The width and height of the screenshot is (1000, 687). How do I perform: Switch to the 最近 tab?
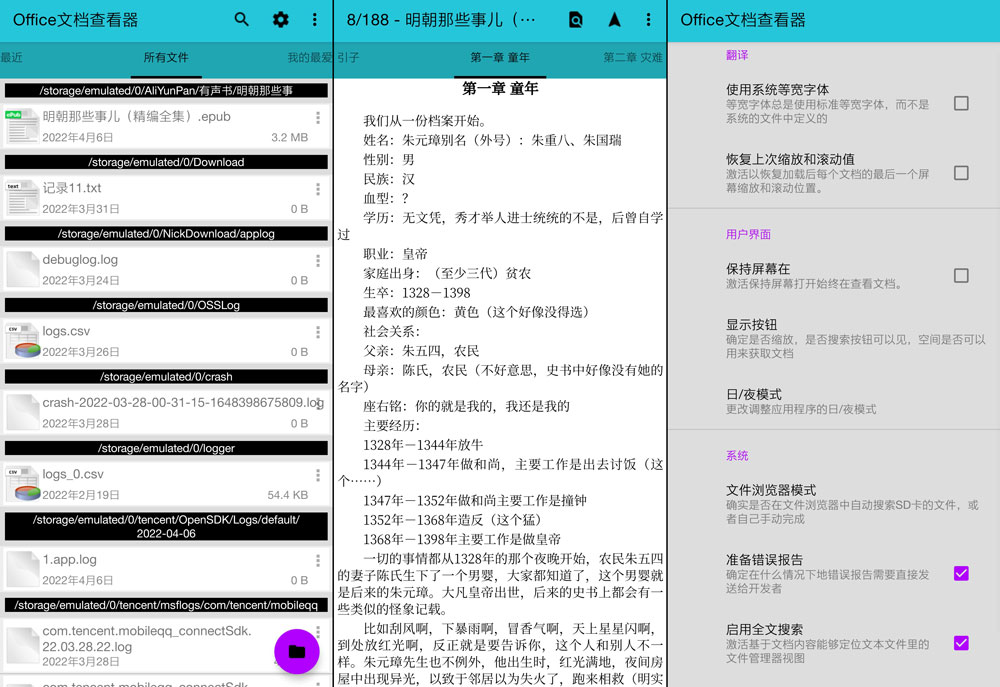tap(11, 57)
